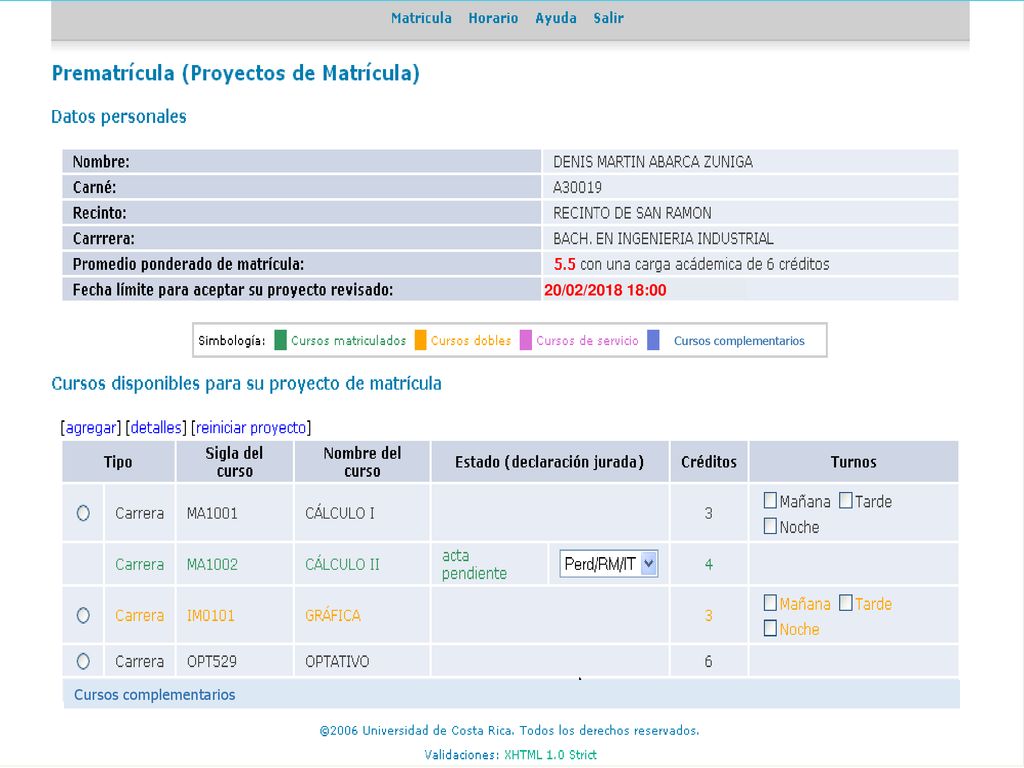Open the Perd/RM/IT dropdown for CÁLCULO II
Screen dimensions: 1024x768
coord(609,564)
